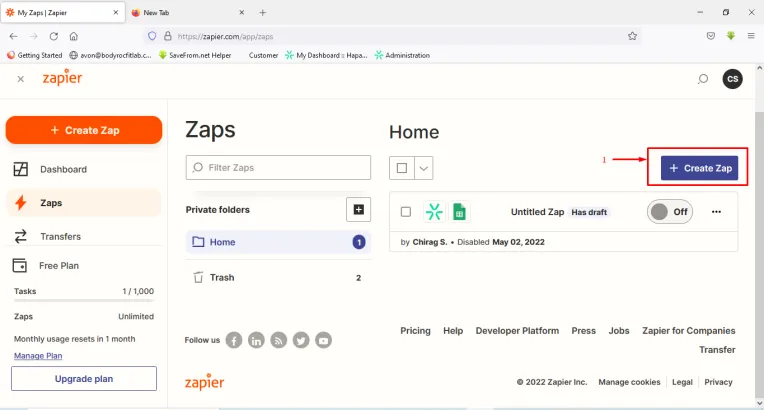The width and height of the screenshot is (764, 410).
Task: Open Zapier's Twitter page icon
Action: click(301, 340)
